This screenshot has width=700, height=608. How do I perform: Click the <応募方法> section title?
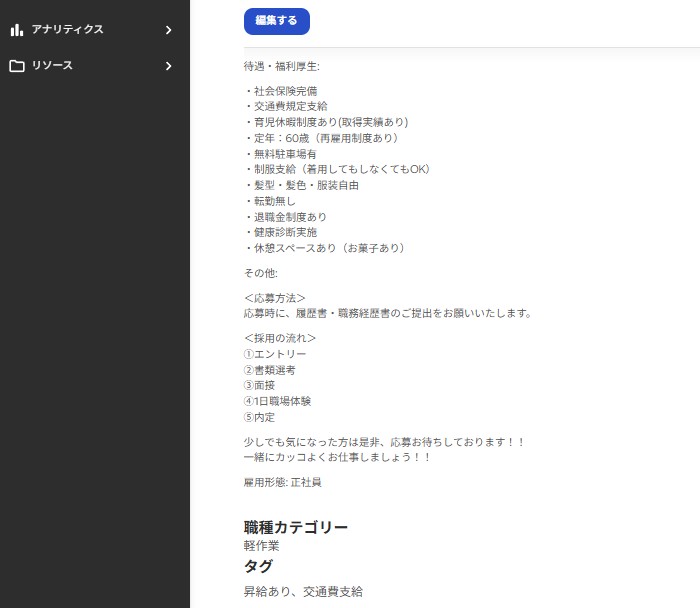pyautogui.click(x=274, y=298)
